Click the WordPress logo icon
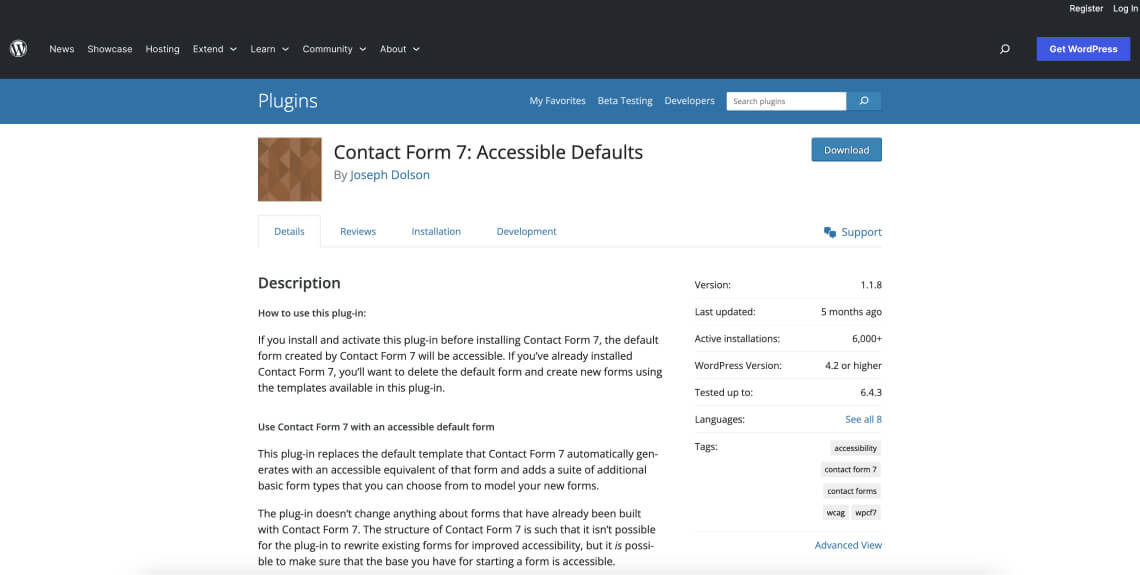 point(18,48)
